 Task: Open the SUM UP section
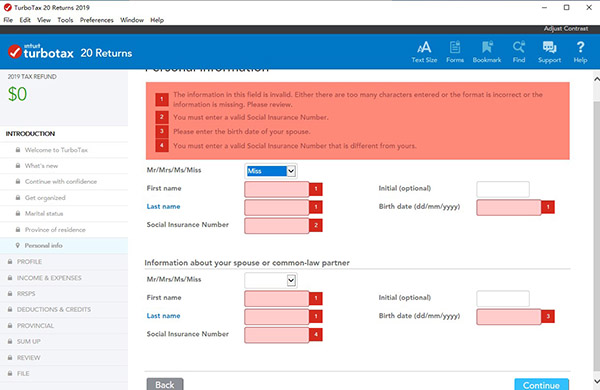click(x=64, y=341)
